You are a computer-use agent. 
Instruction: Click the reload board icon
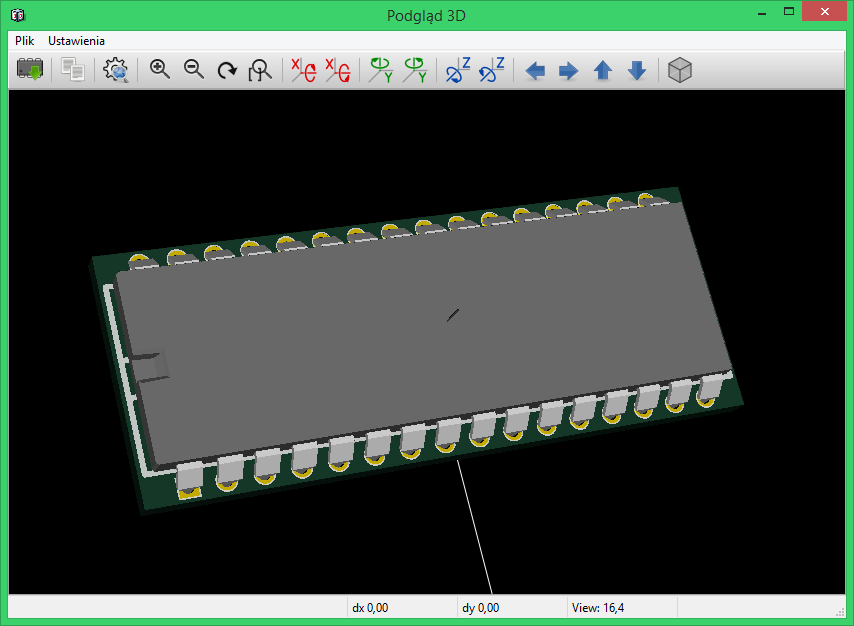[30, 70]
